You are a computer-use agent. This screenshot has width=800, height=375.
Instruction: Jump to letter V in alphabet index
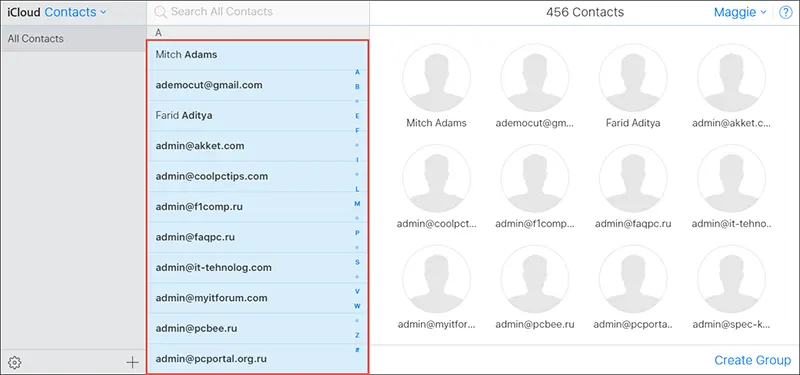click(x=357, y=291)
